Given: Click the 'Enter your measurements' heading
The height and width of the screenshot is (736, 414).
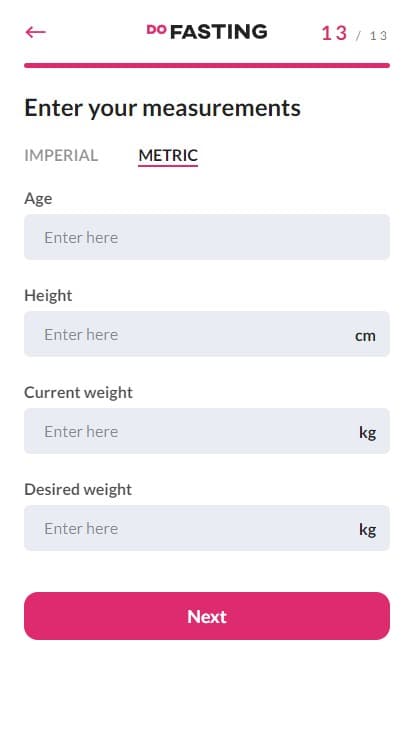Looking at the screenshot, I should [x=162, y=108].
